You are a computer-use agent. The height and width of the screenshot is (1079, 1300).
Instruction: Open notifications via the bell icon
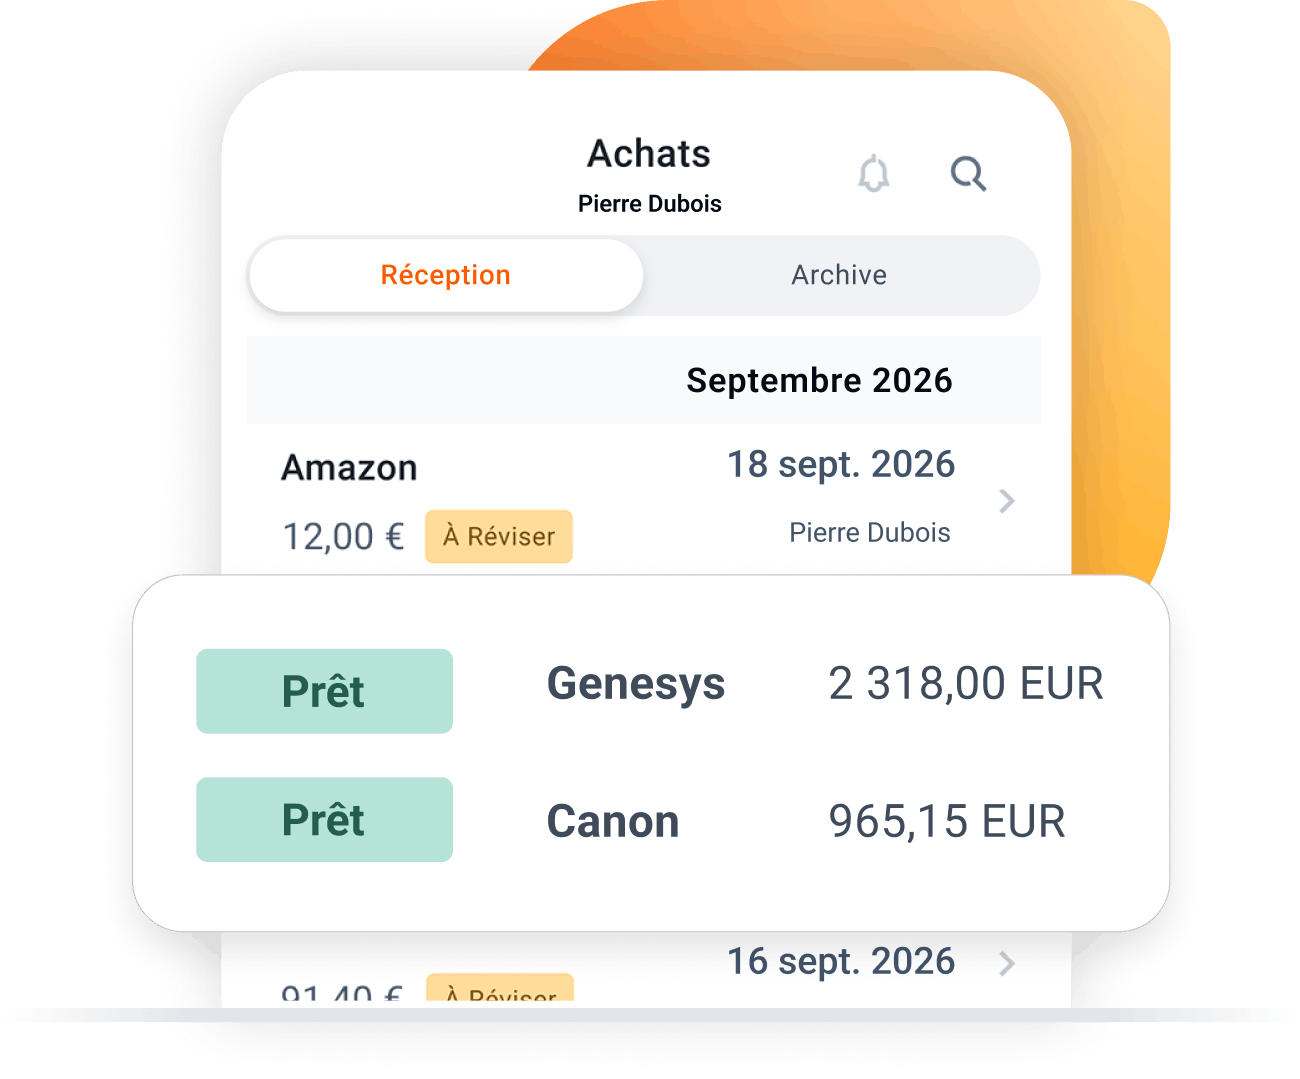(x=872, y=174)
